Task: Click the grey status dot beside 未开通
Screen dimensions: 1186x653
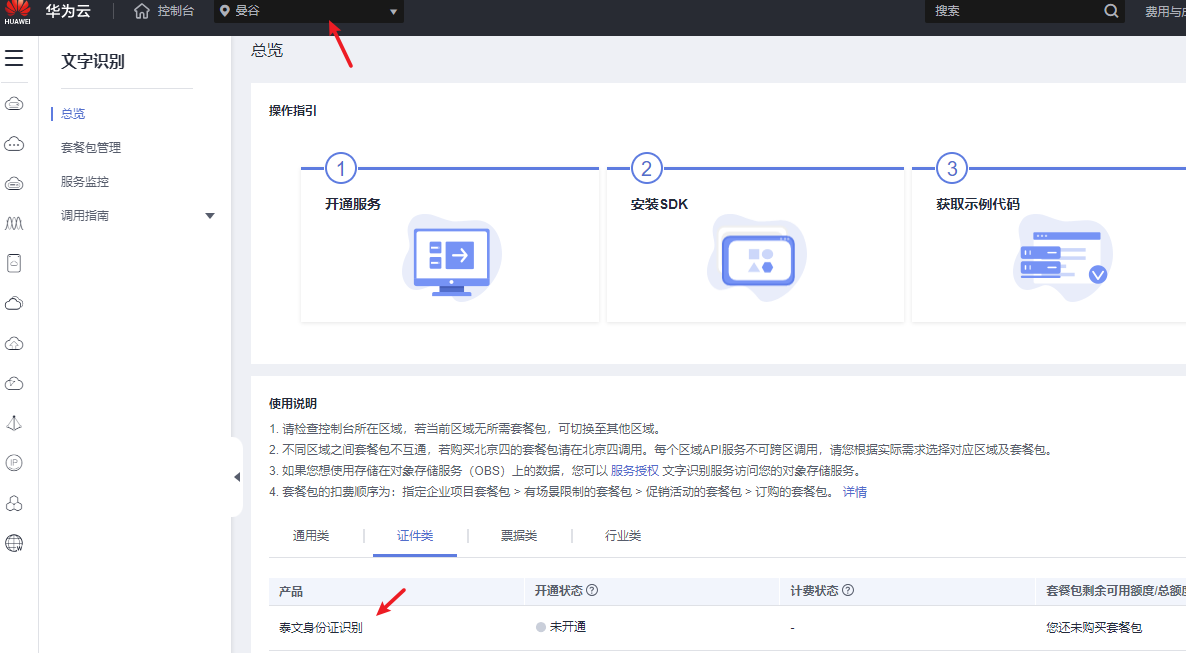Action: coord(541,627)
